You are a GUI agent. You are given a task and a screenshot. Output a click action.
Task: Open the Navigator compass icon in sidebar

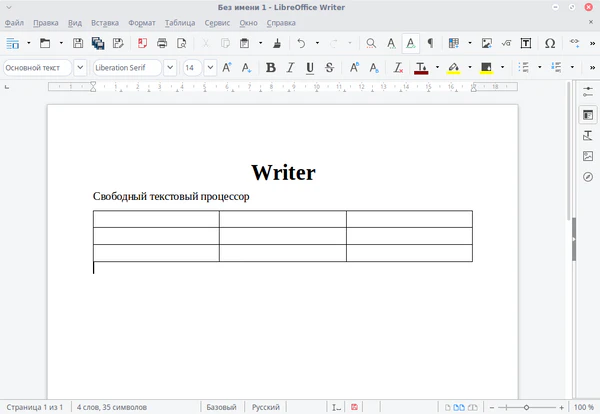[x=588, y=177]
